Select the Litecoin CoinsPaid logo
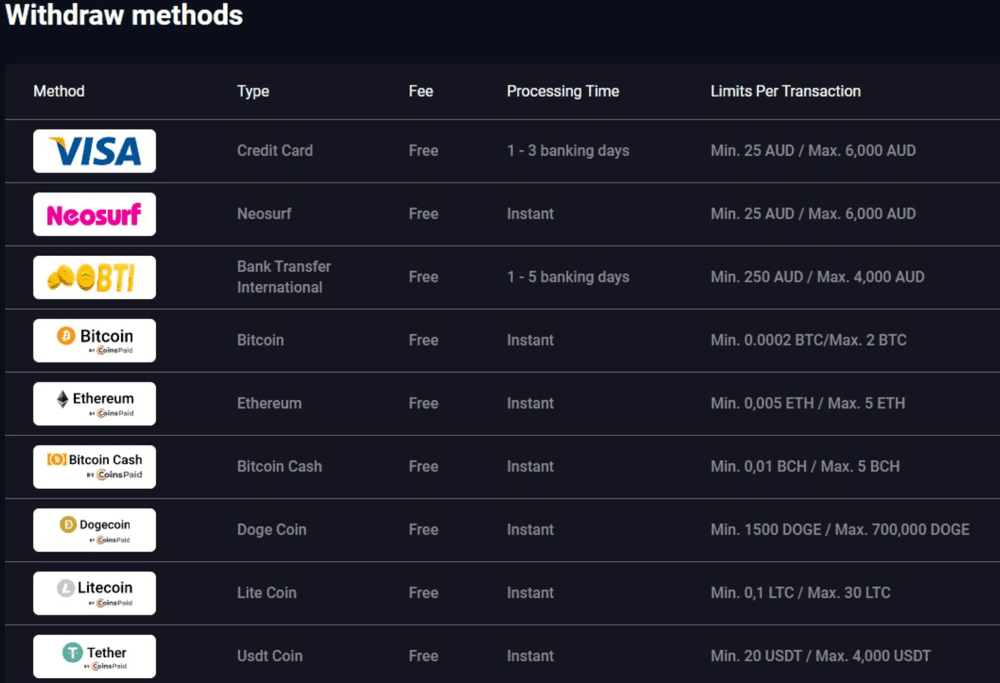The height and width of the screenshot is (683, 1000). click(94, 593)
